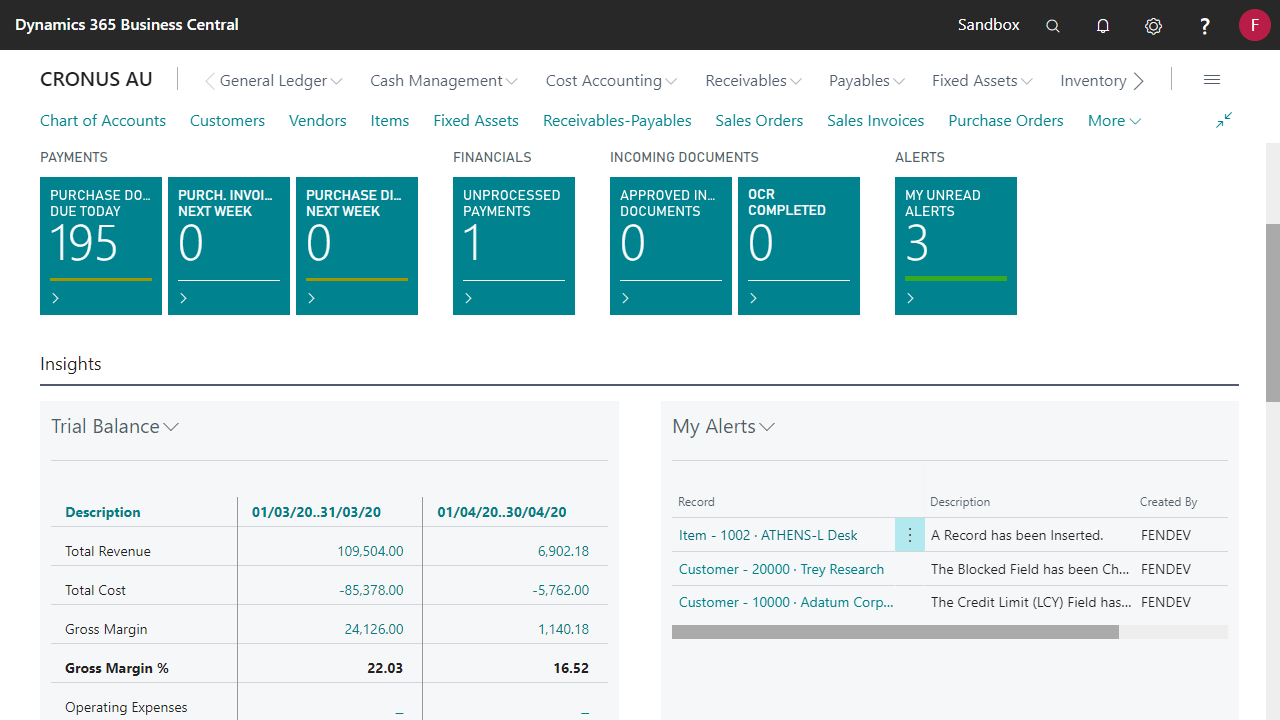Image resolution: width=1280 pixels, height=720 pixels.
Task: Click Total Cost value -5,762.00
Action: point(561,590)
